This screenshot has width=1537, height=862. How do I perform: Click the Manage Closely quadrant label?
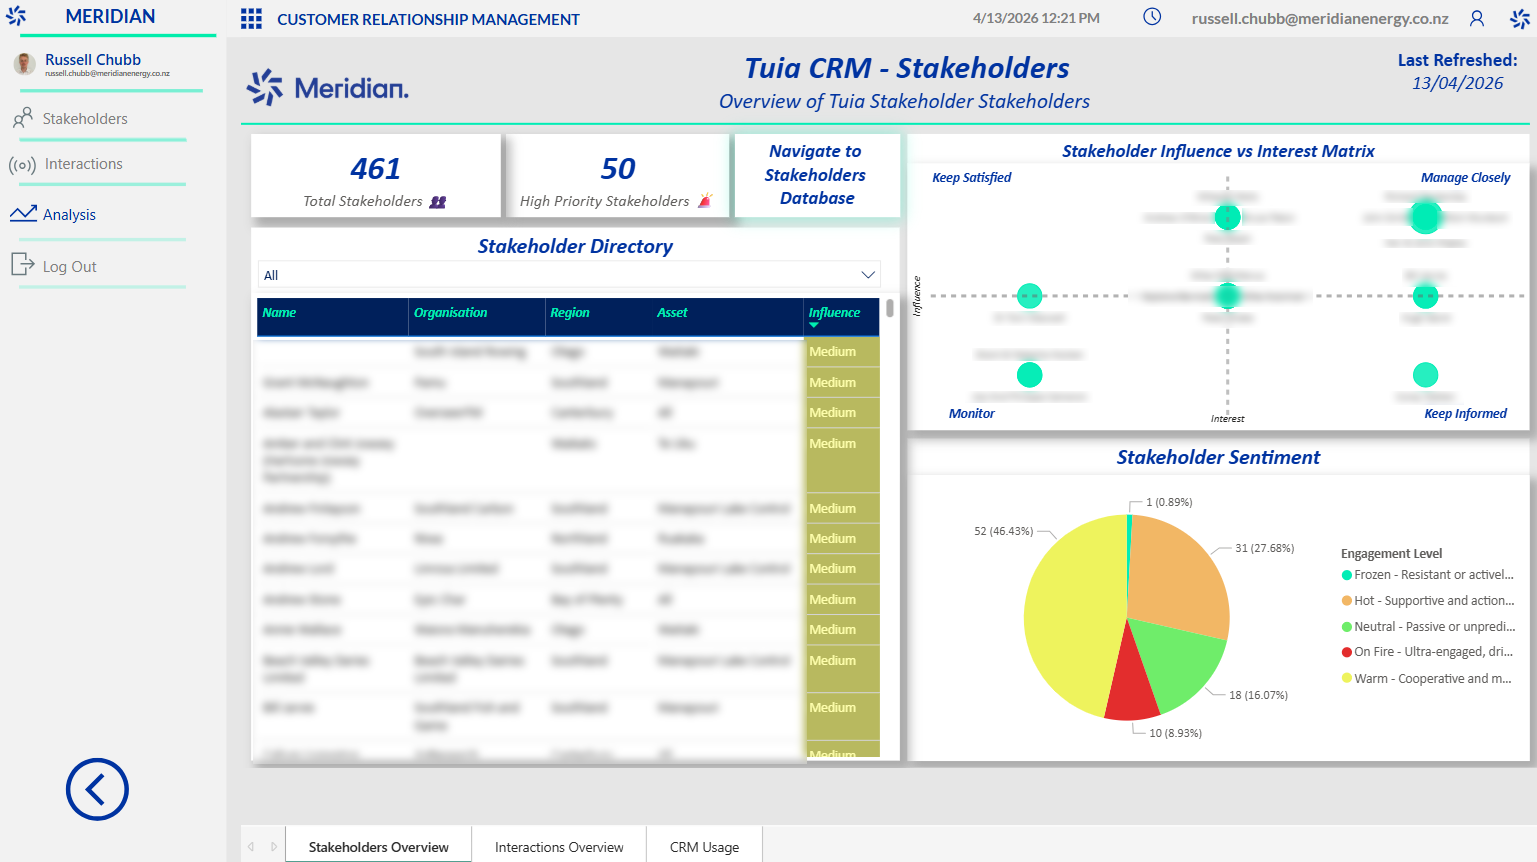tap(1465, 178)
